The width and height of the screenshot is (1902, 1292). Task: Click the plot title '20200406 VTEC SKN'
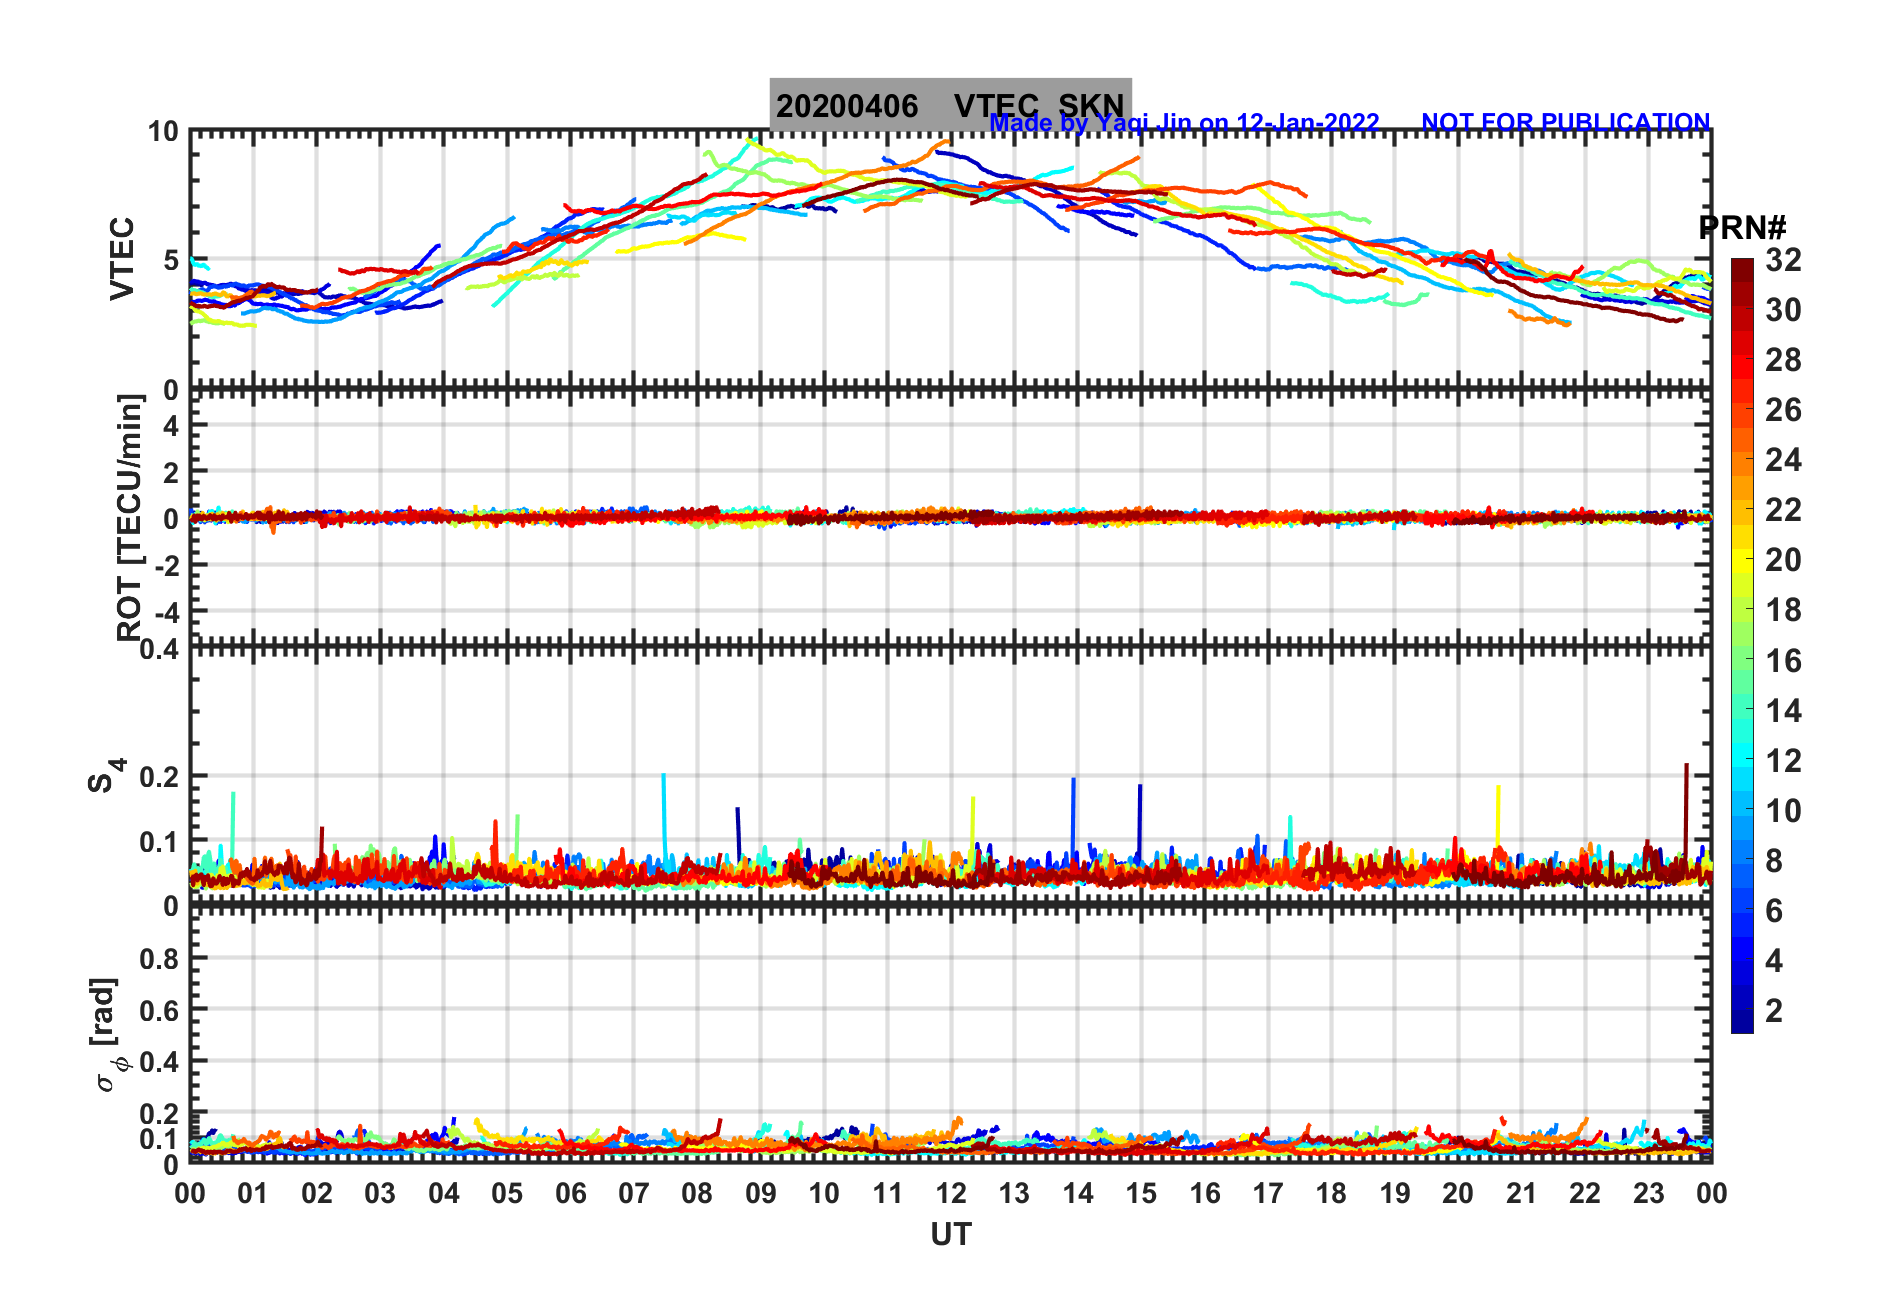point(950,105)
